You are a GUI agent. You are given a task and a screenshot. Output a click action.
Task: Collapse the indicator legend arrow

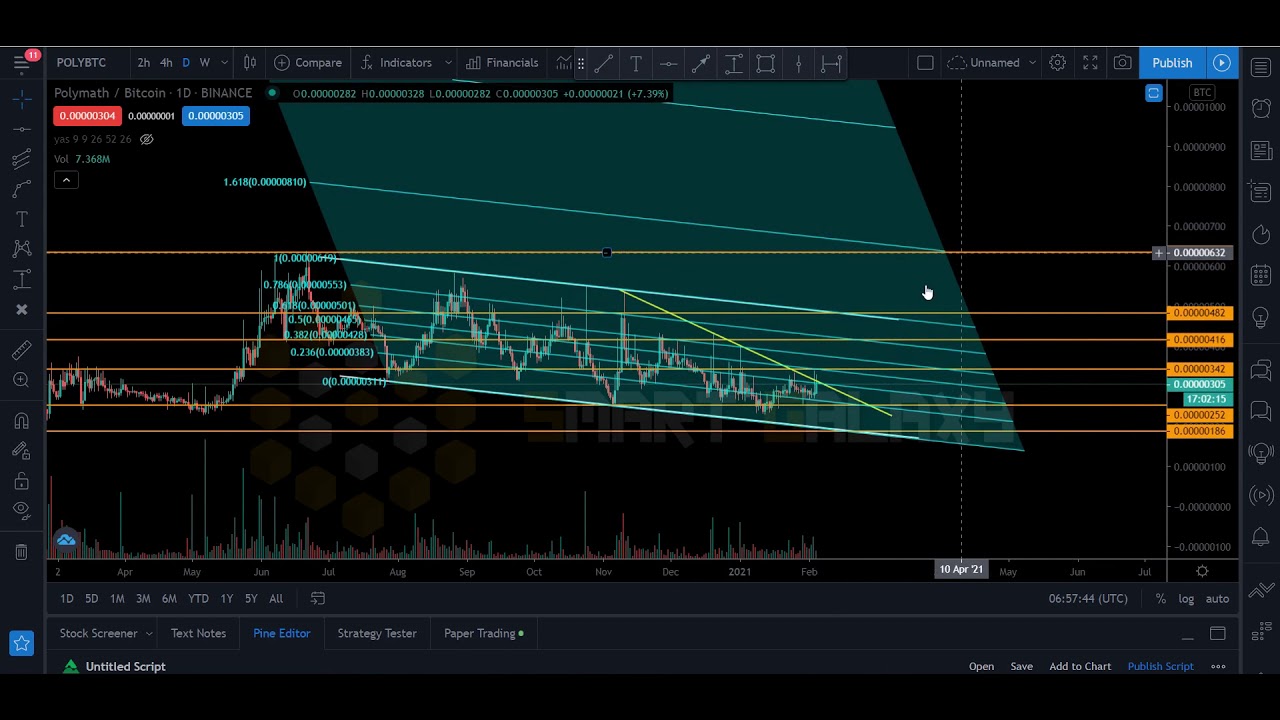click(x=65, y=180)
